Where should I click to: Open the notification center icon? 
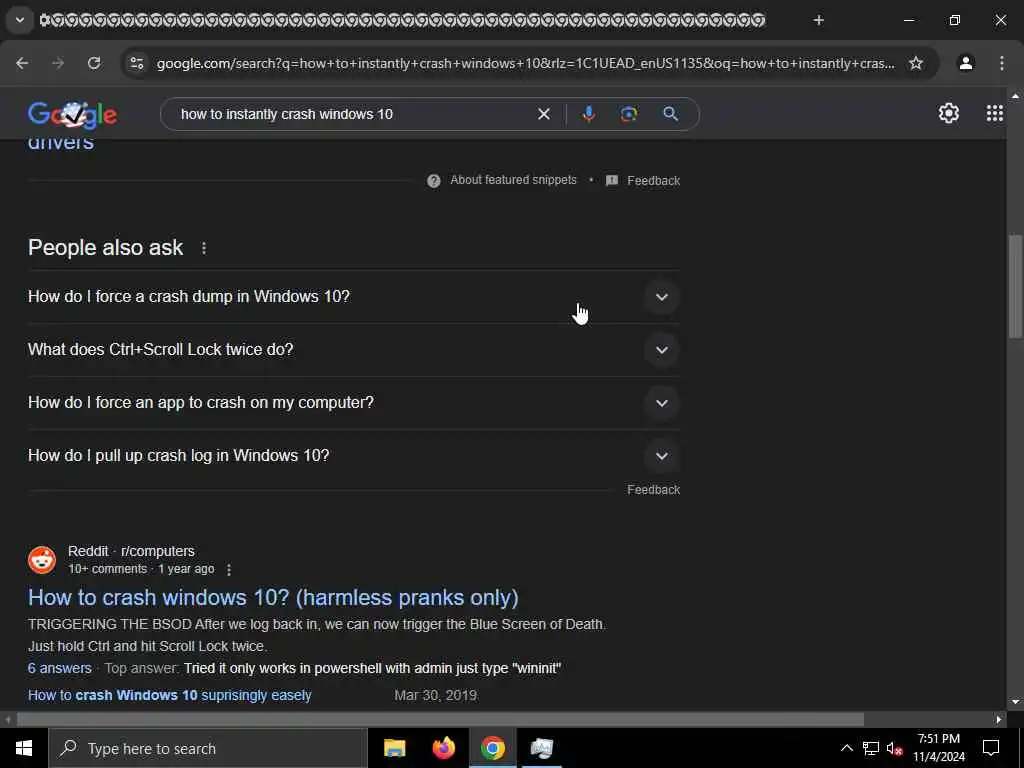coord(991,748)
